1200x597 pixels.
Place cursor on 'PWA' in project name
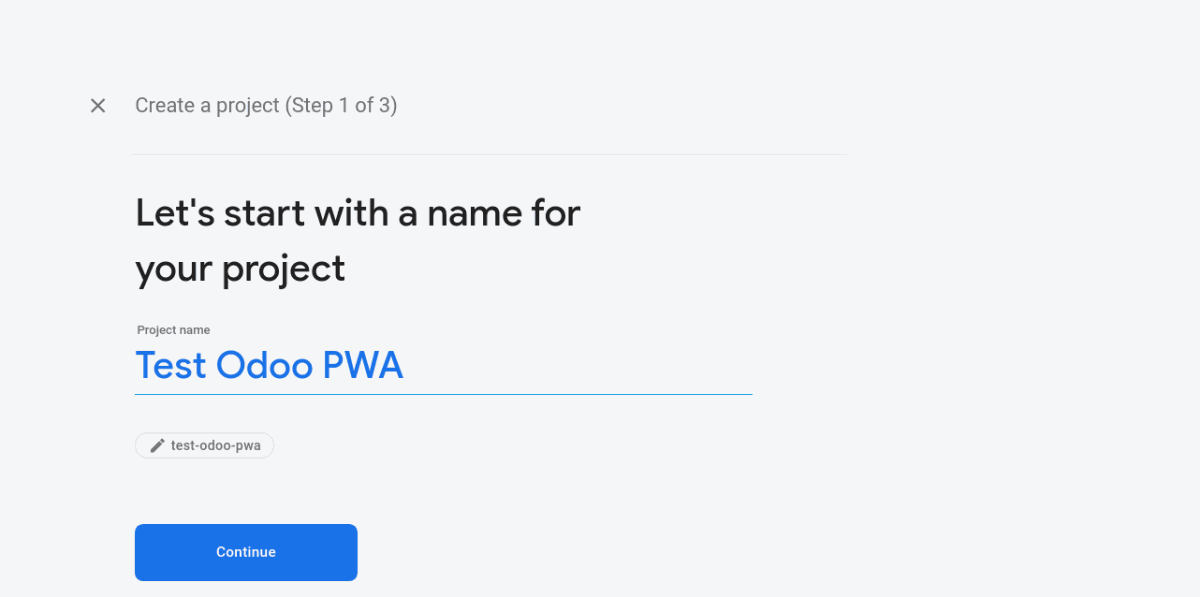[x=363, y=366]
